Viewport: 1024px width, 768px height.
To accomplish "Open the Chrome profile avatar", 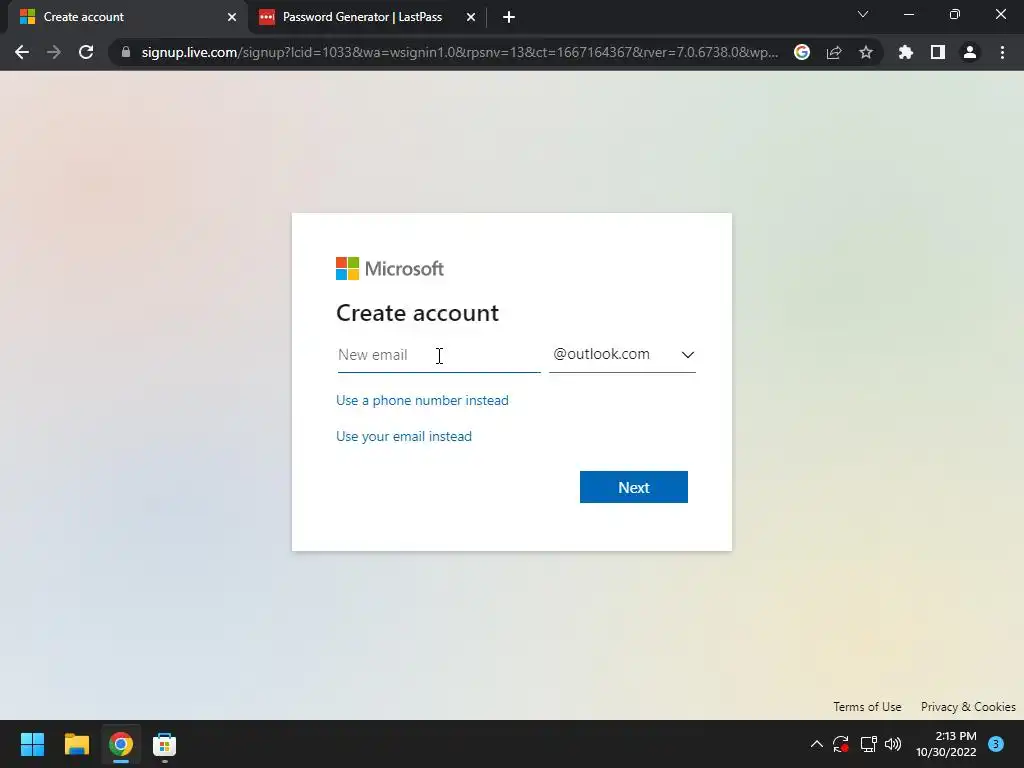I will pyautogui.click(x=970, y=52).
